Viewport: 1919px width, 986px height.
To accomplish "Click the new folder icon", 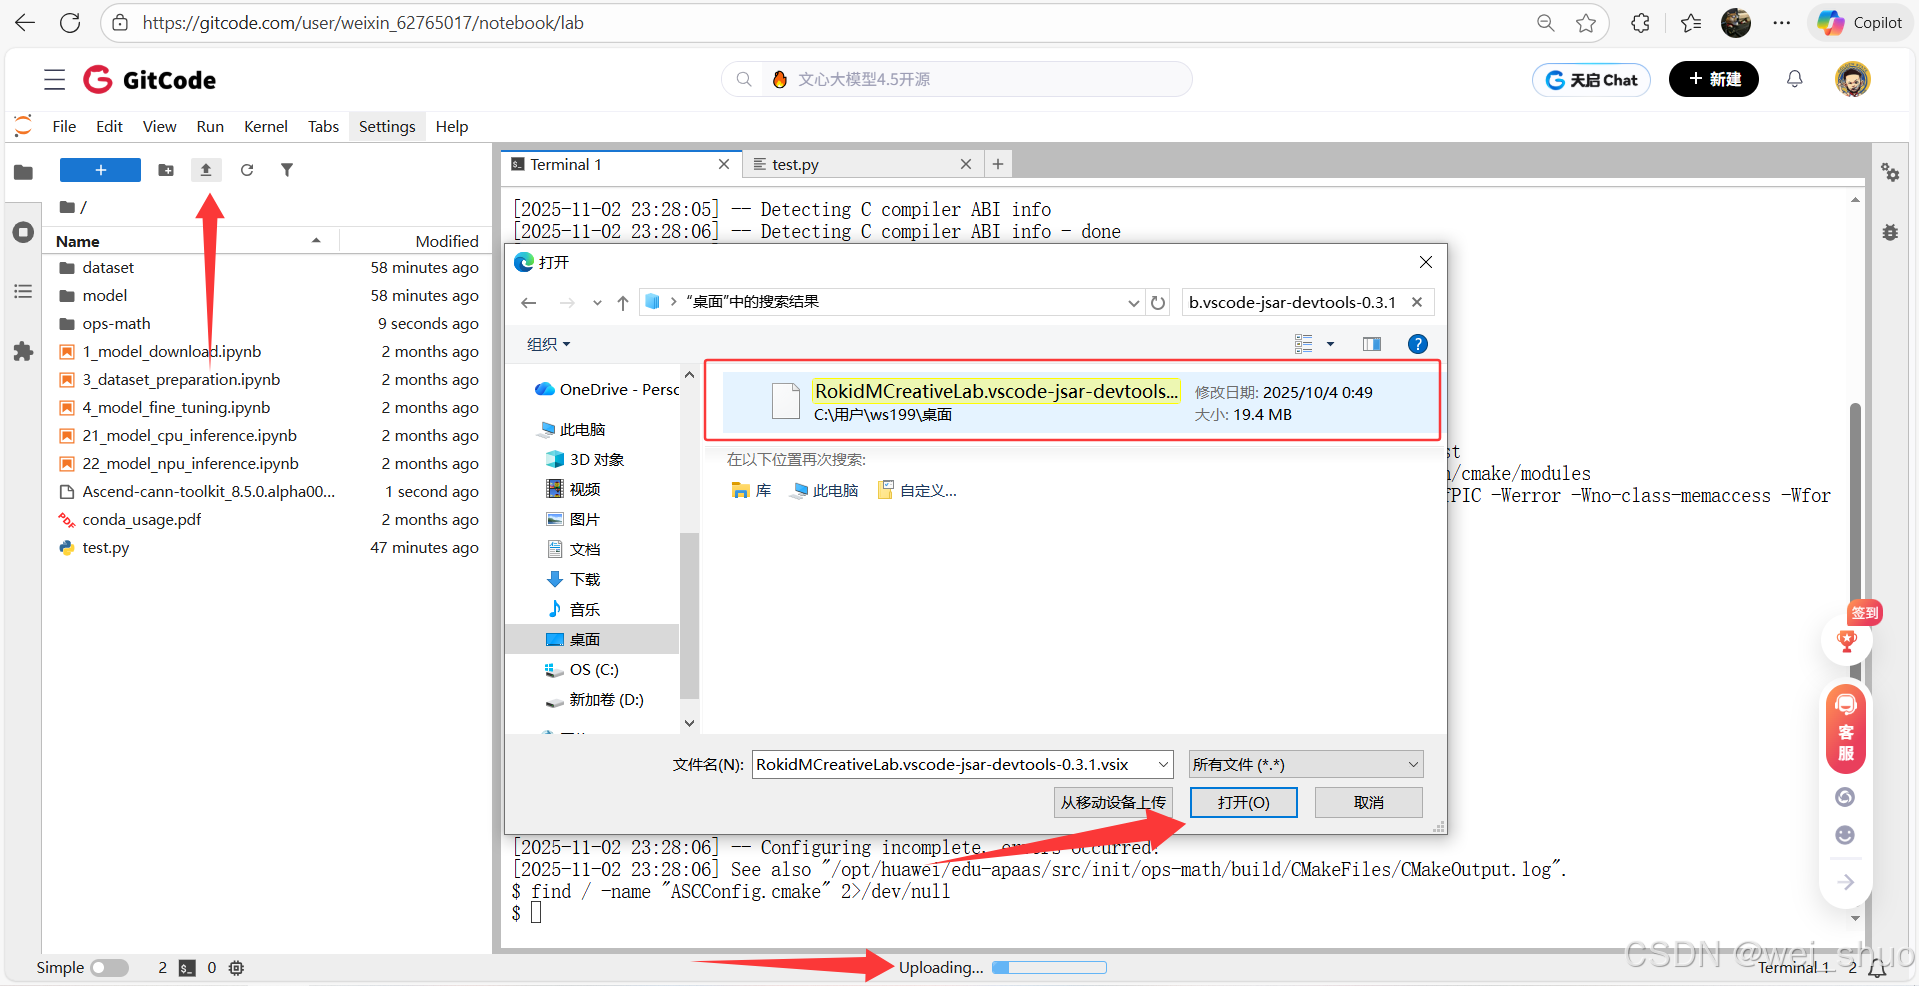I will tap(166, 170).
